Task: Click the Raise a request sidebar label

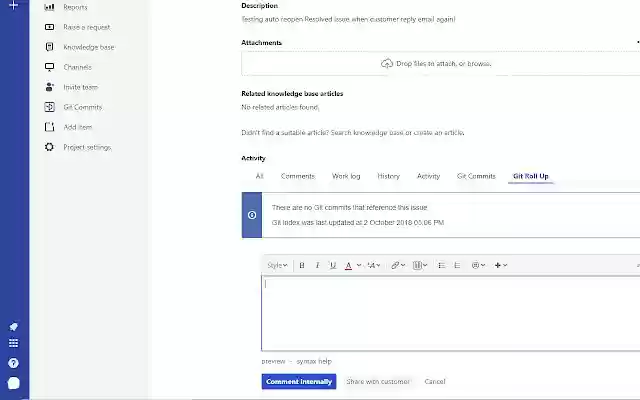Action: pyautogui.click(x=87, y=27)
